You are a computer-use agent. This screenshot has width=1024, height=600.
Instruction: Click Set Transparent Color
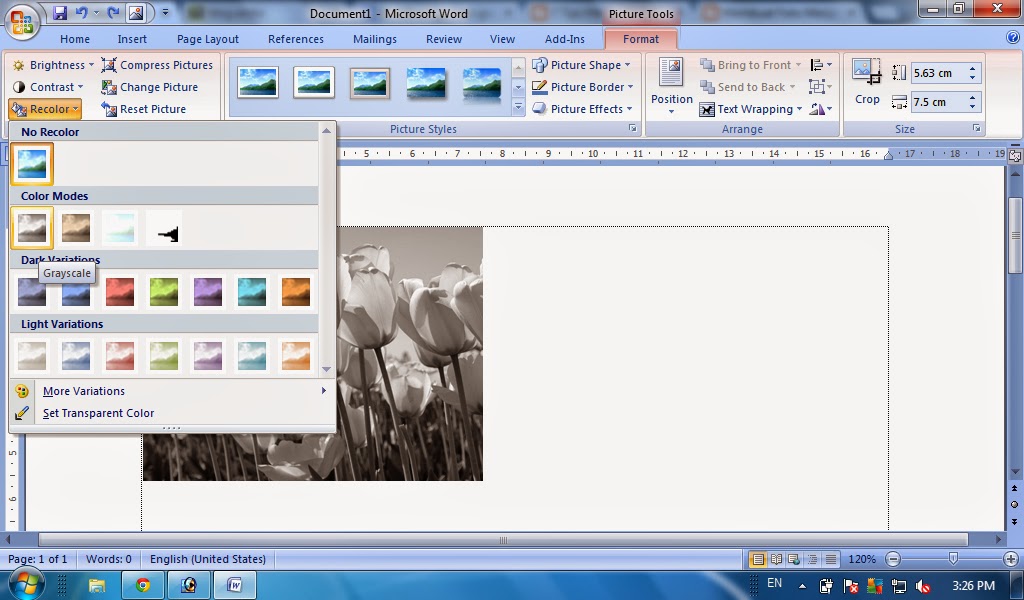click(x=97, y=413)
